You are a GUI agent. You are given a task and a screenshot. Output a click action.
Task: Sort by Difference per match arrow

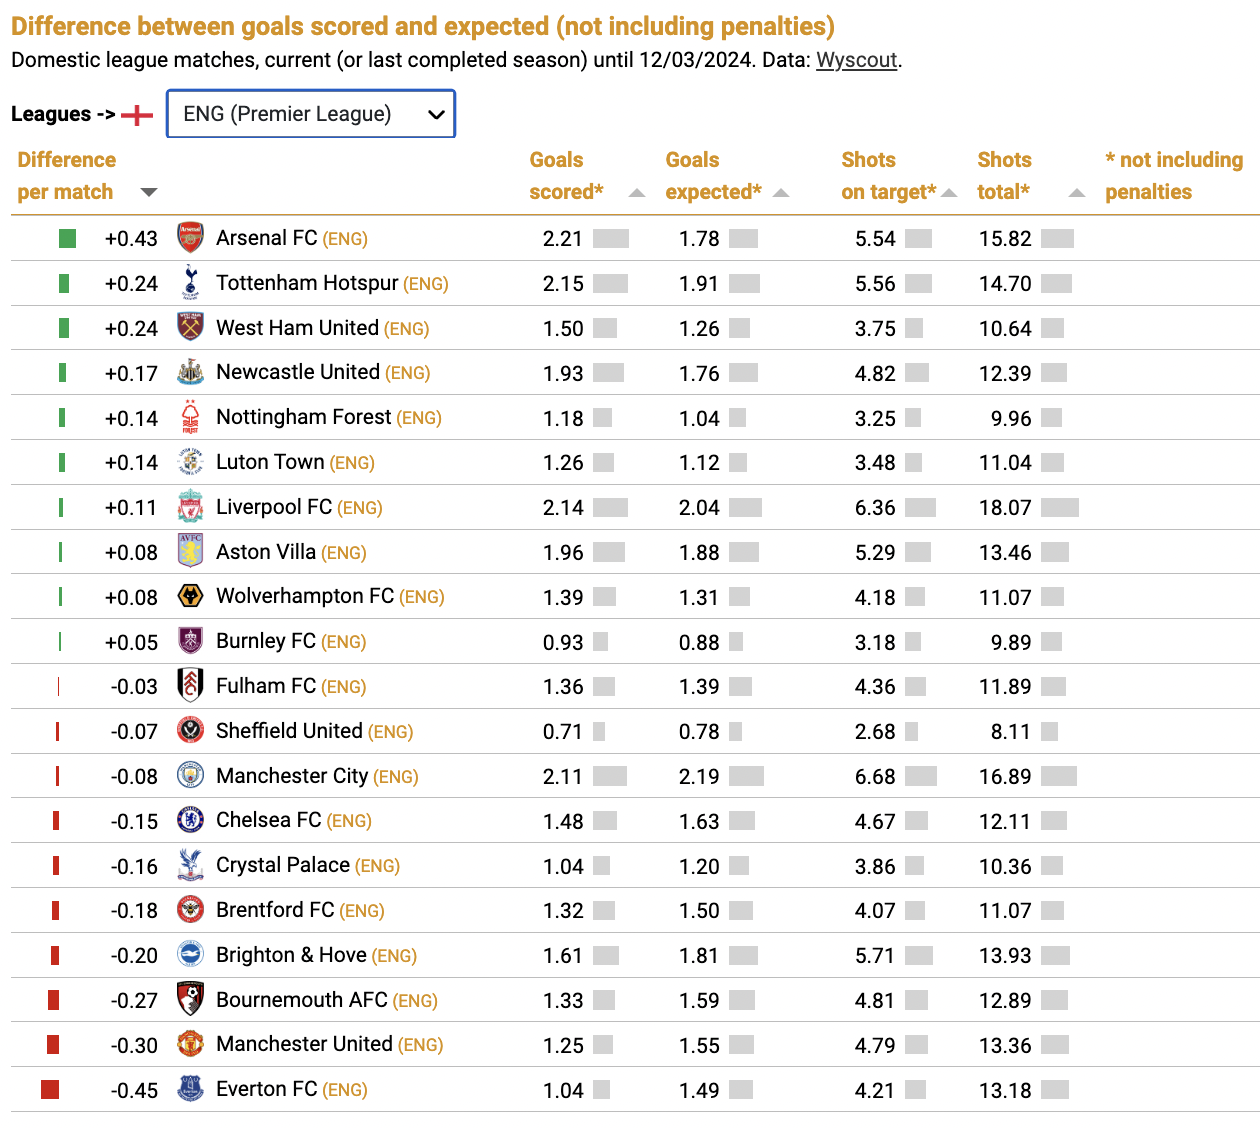149,192
